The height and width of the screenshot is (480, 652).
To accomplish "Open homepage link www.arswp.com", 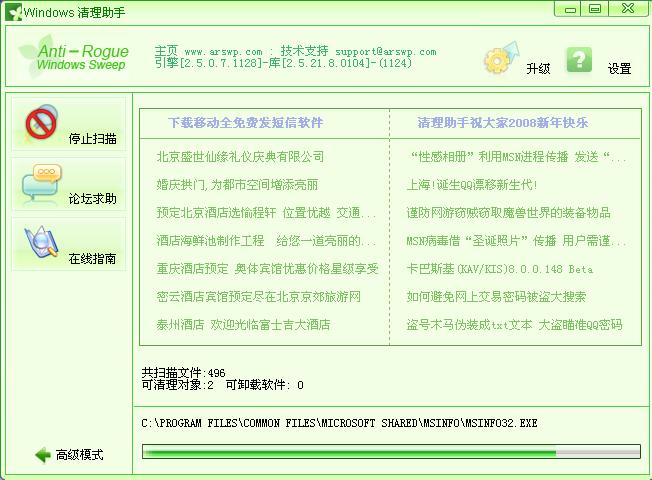I will click(222, 51).
